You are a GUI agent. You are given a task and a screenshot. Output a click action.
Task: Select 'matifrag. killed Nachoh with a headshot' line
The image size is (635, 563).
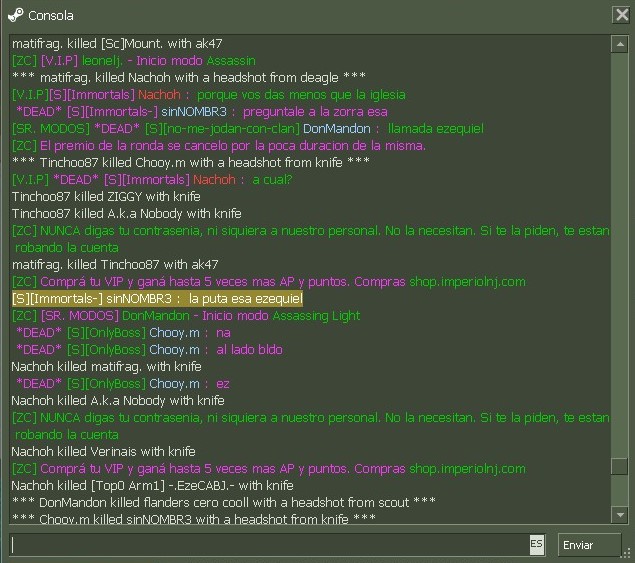pos(189,77)
